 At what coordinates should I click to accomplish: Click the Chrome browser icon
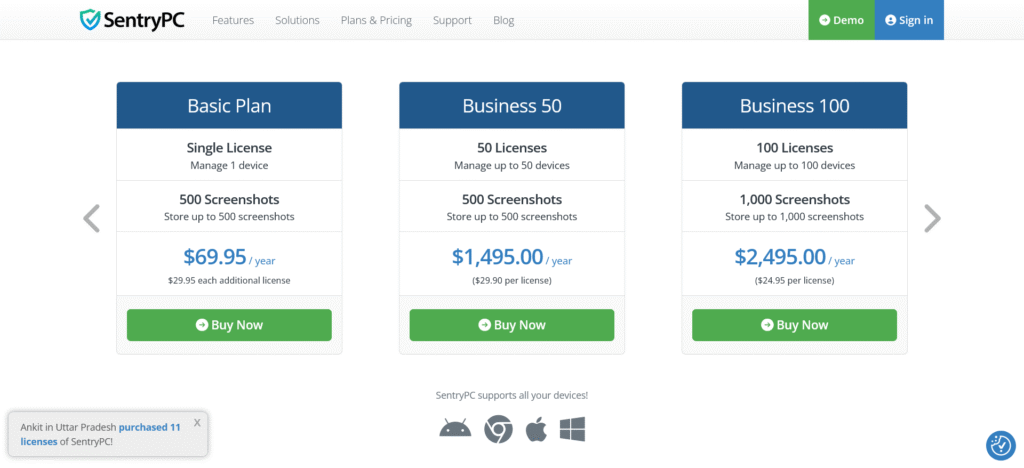[498, 430]
